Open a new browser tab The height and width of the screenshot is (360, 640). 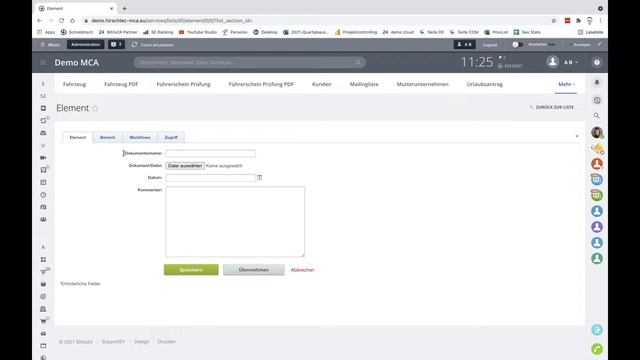124,8
